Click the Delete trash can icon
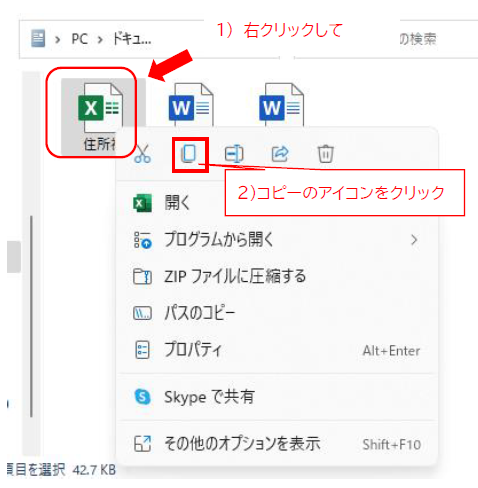Screen dimensions: 478x488 click(326, 154)
